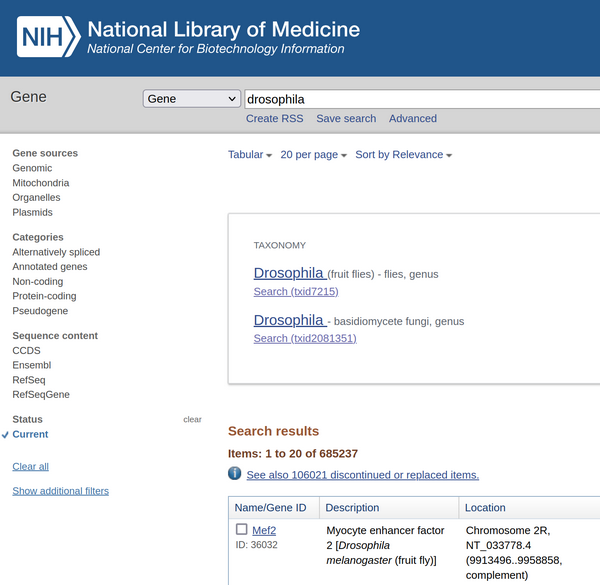Viewport: 600px width, 585px height.
Task: Click the blue info icon beside discontinued items
Action: click(x=235, y=474)
